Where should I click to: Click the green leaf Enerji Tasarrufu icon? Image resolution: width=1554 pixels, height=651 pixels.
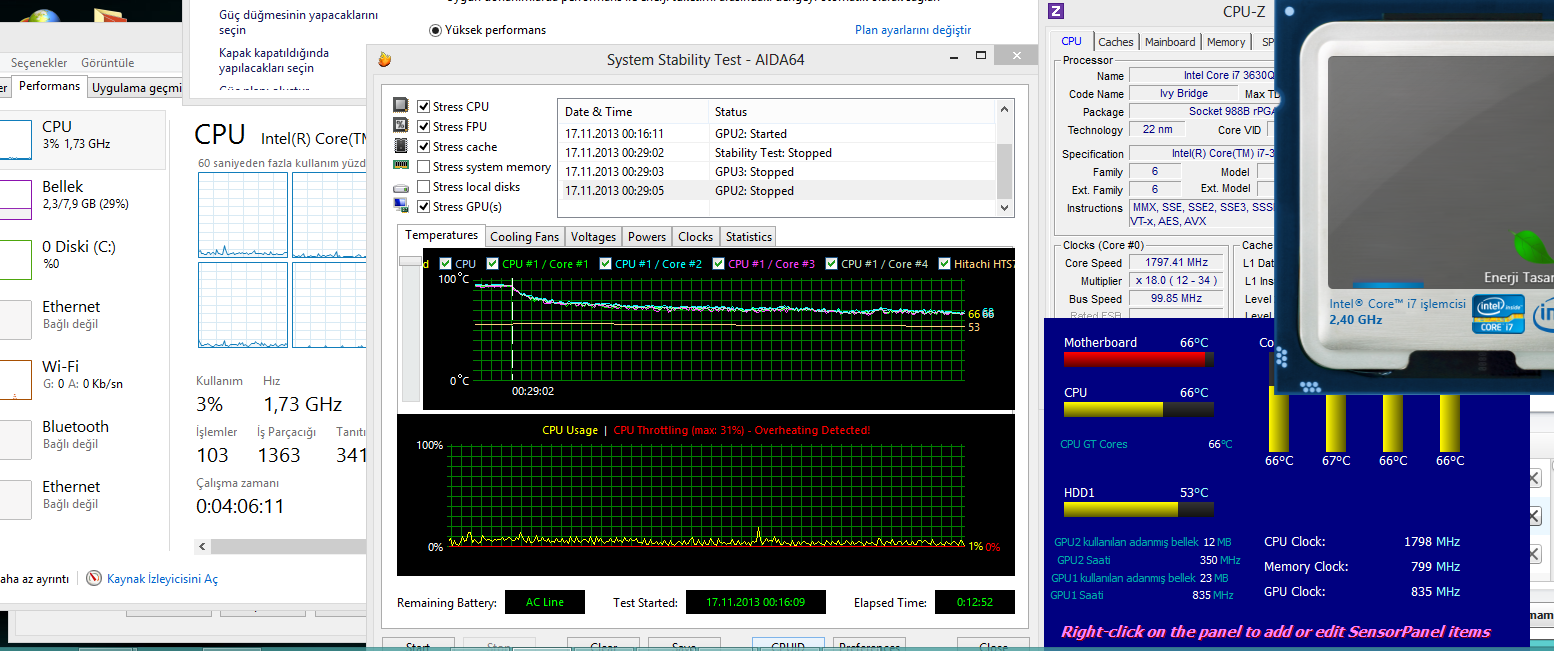point(1532,244)
